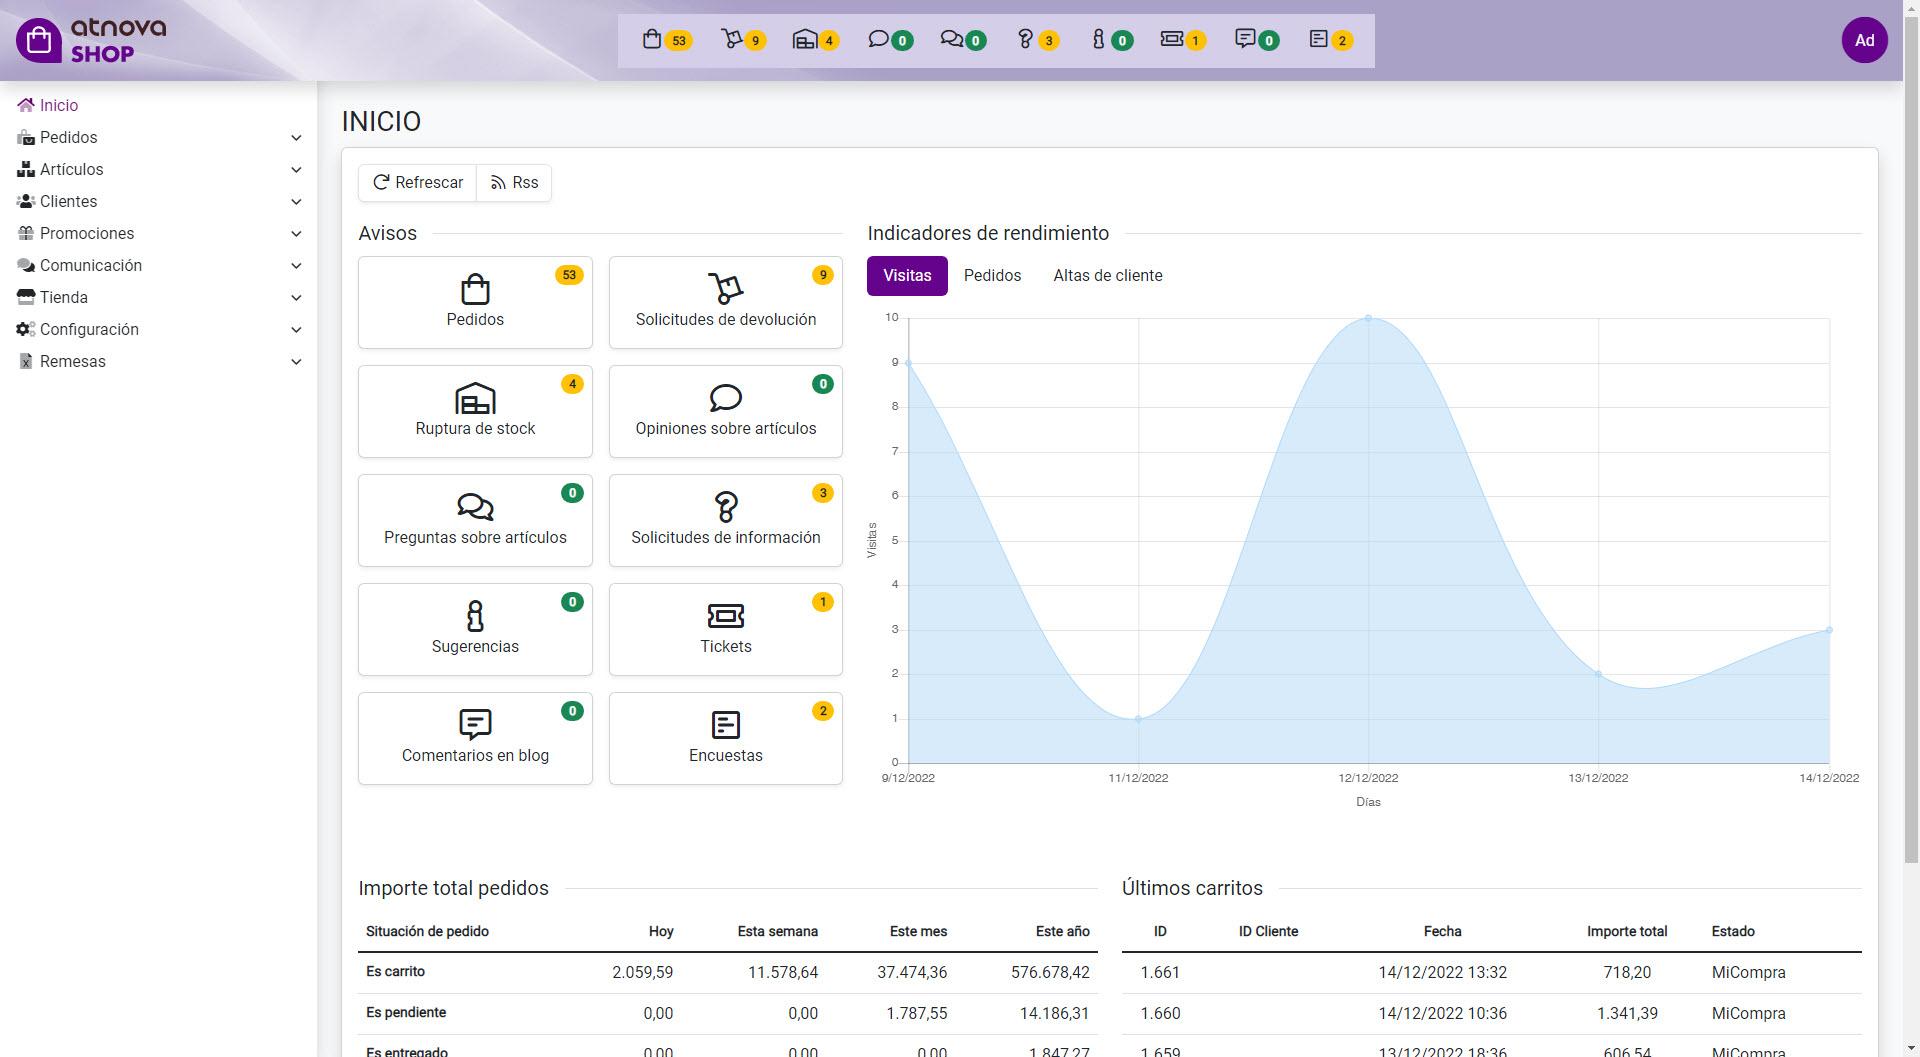Expand the Tienda sidebar menu

pyautogui.click(x=159, y=297)
